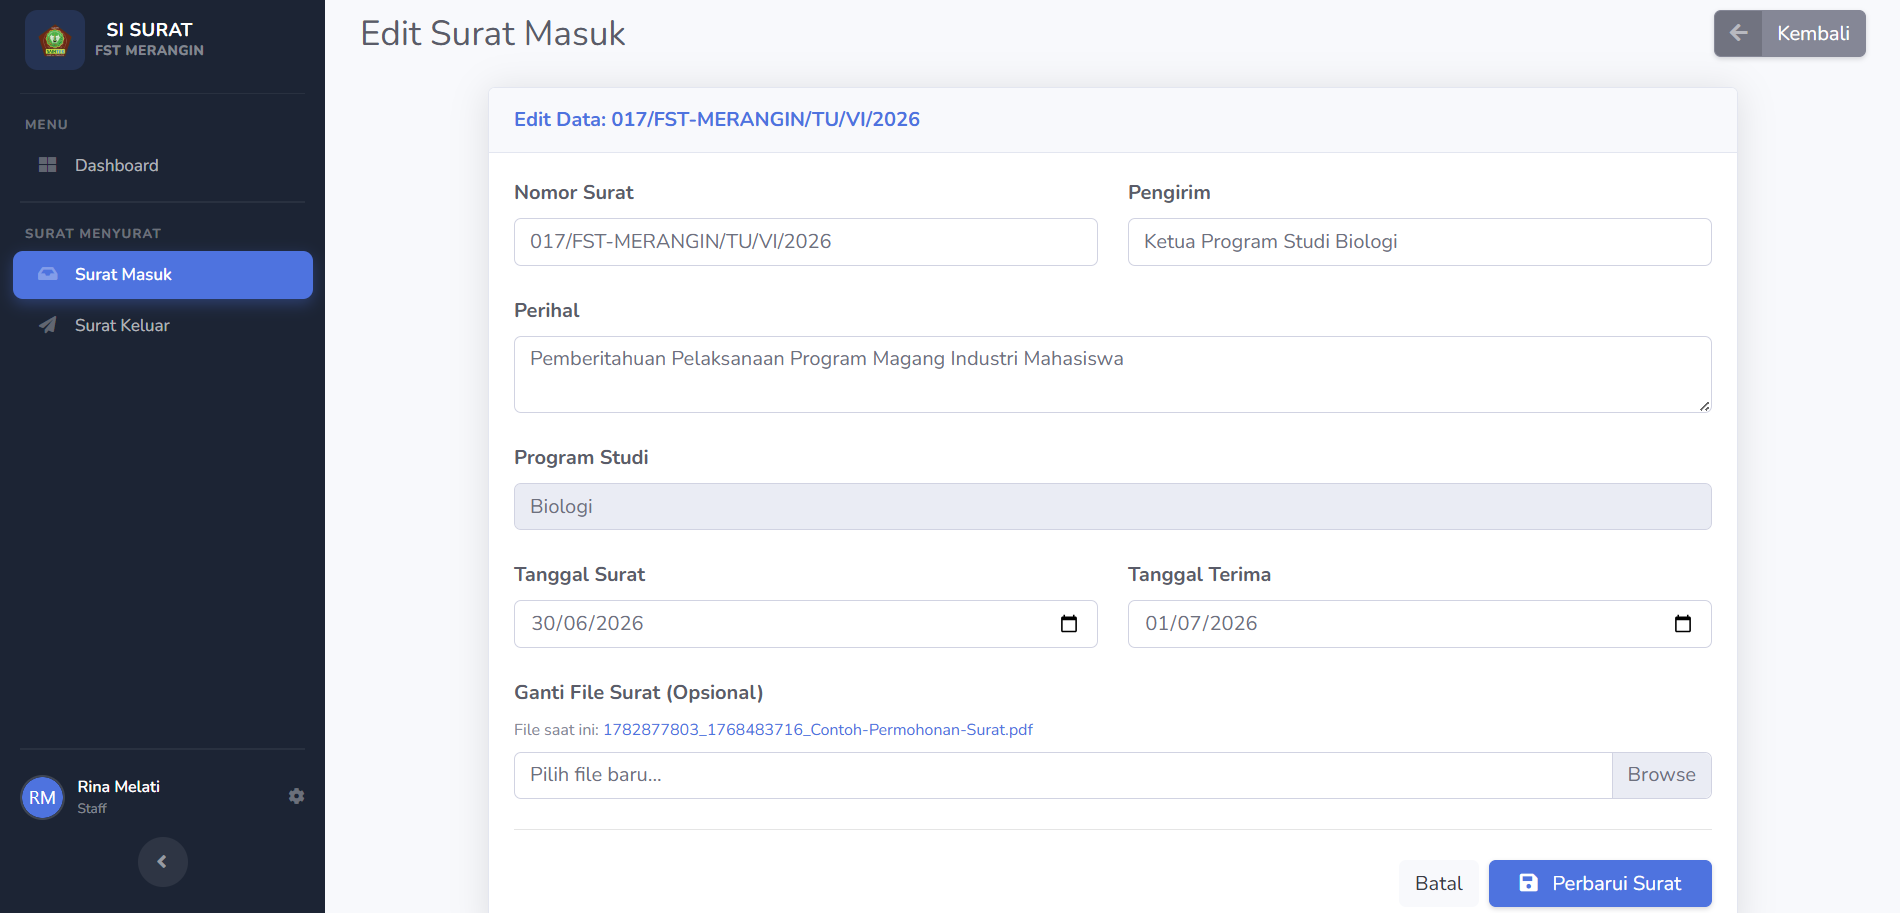
Task: Click the Surat Keluar paper plane icon
Action: click(47, 325)
